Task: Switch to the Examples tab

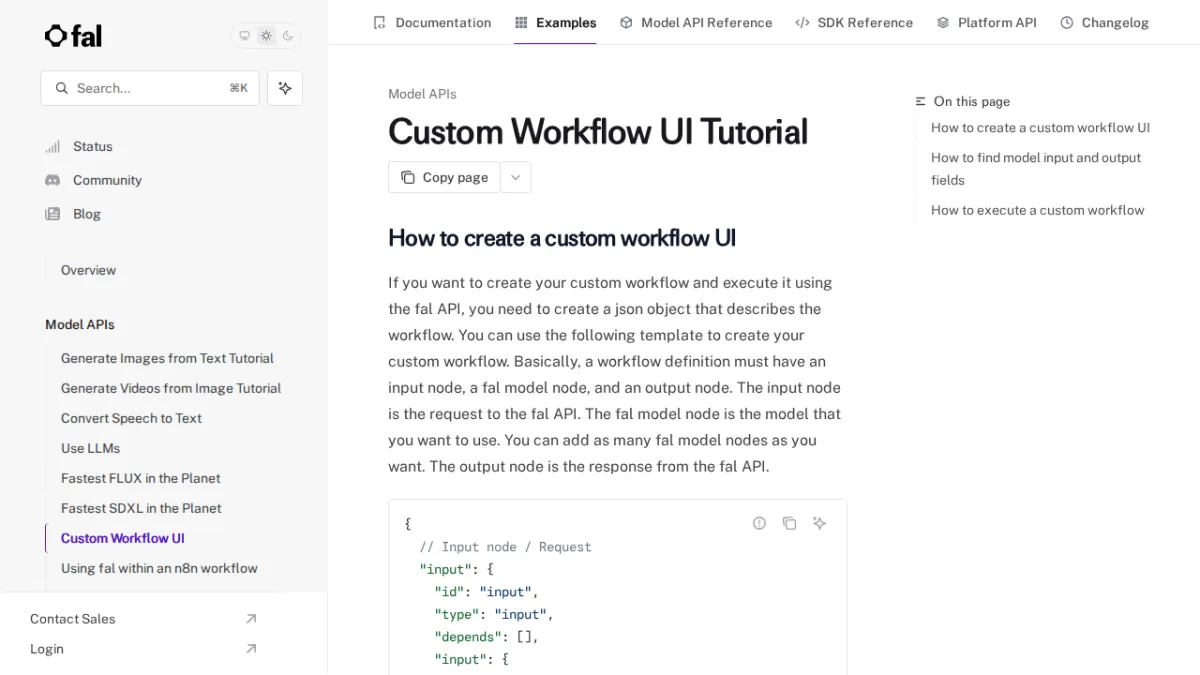Action: 555,22
